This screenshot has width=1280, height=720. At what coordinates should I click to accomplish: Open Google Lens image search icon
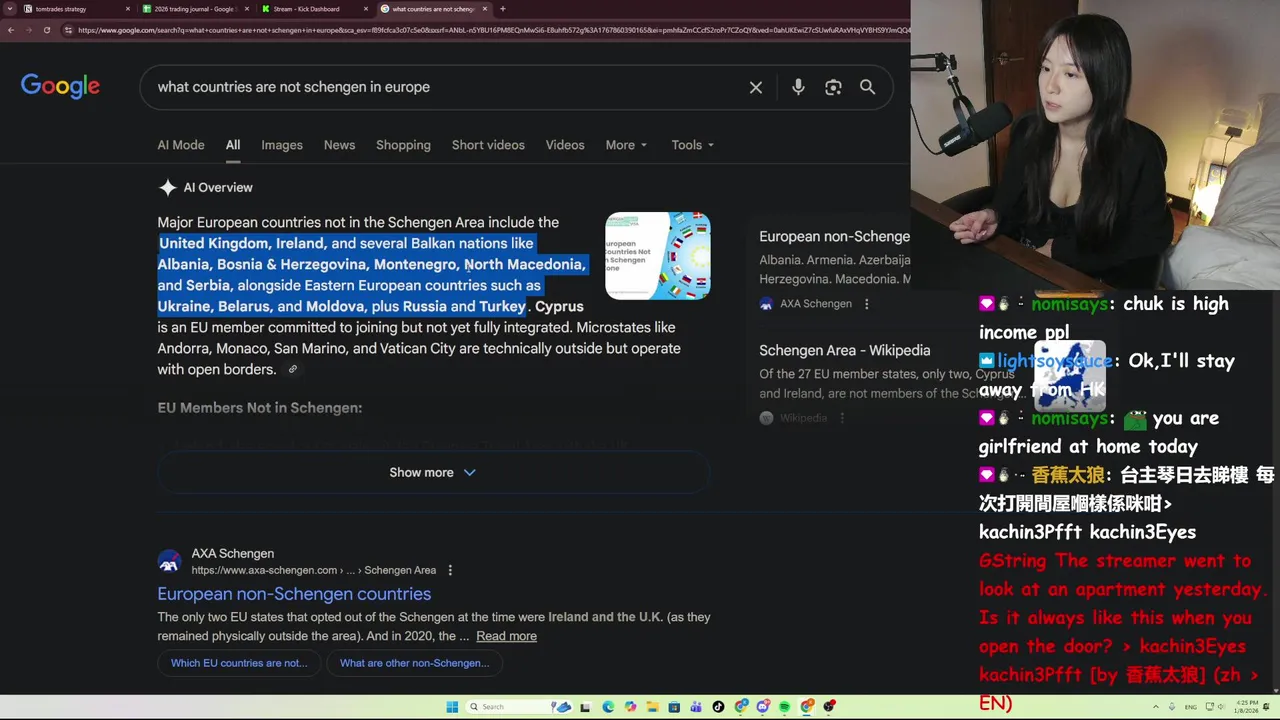[x=833, y=87]
